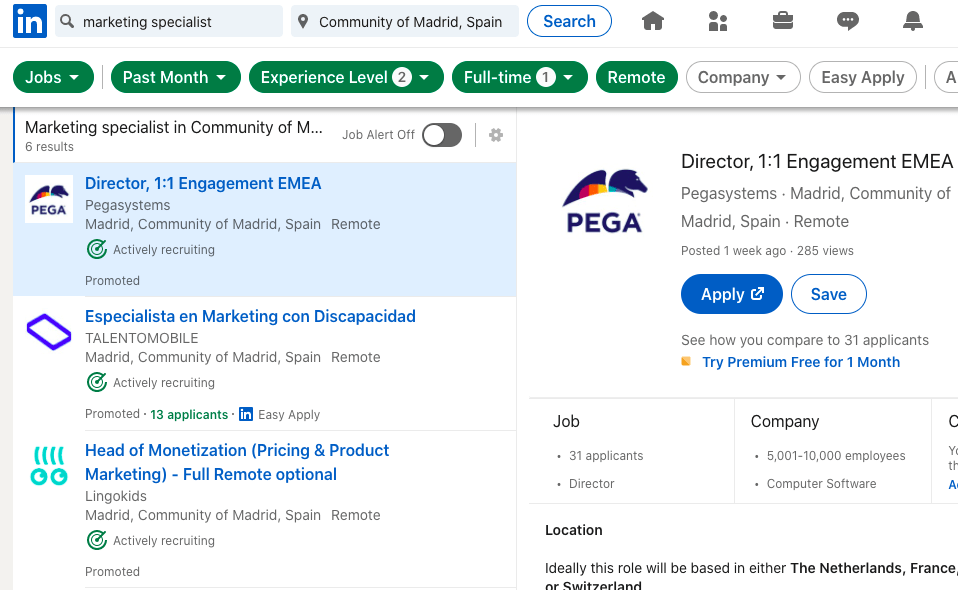Open Messaging chat bubble icon
Image resolution: width=958 pixels, height=590 pixels.
click(847, 21)
